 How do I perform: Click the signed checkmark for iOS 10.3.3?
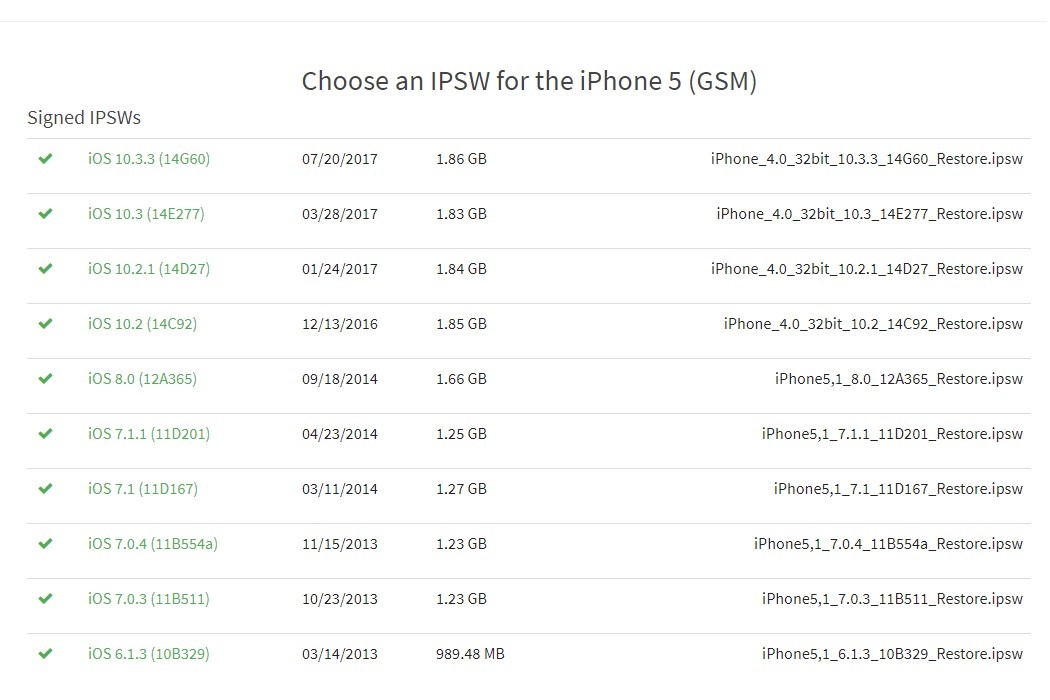(x=45, y=158)
